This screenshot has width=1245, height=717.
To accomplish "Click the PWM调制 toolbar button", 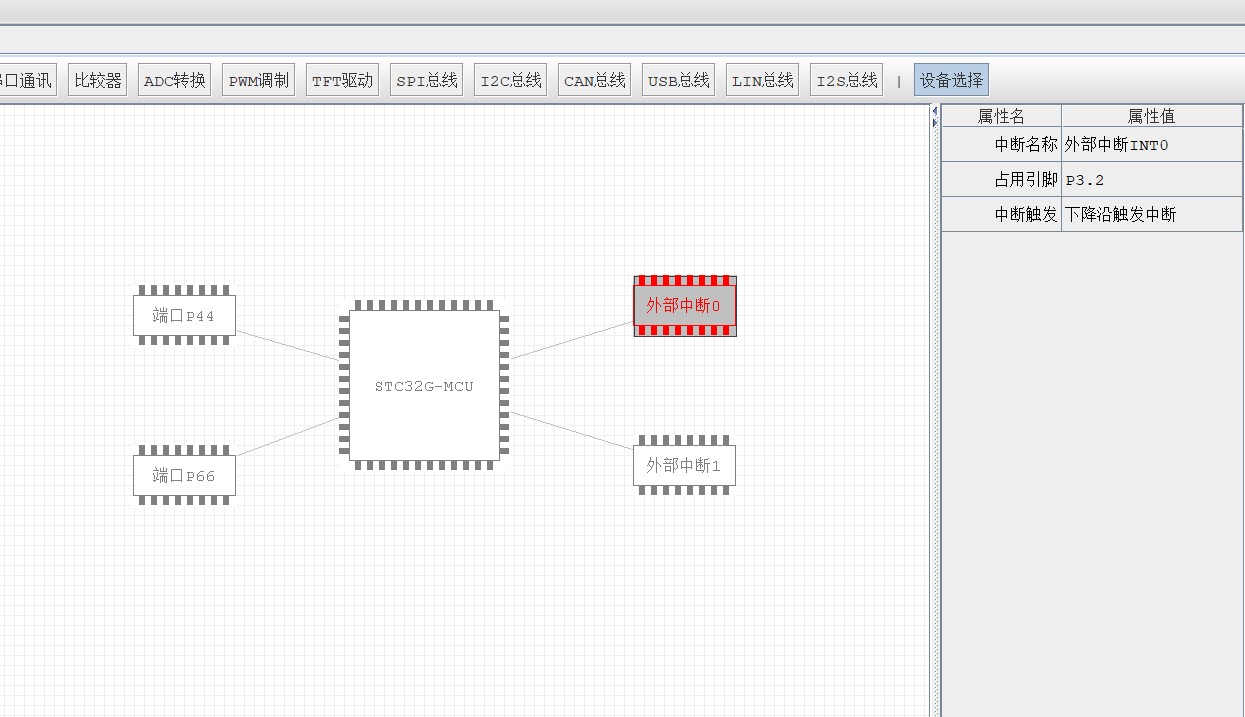I will [258, 81].
